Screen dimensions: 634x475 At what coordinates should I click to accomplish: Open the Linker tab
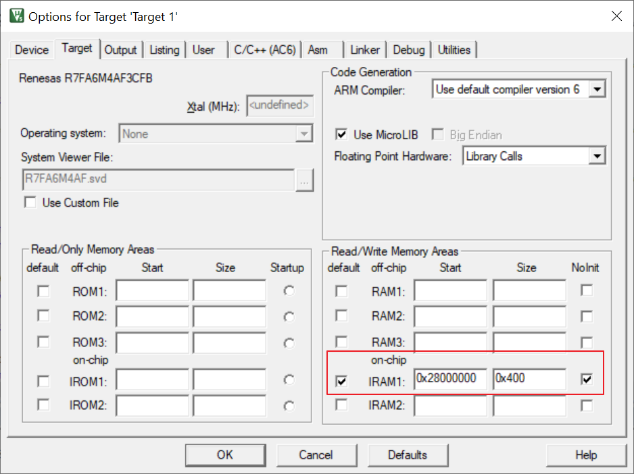click(365, 50)
